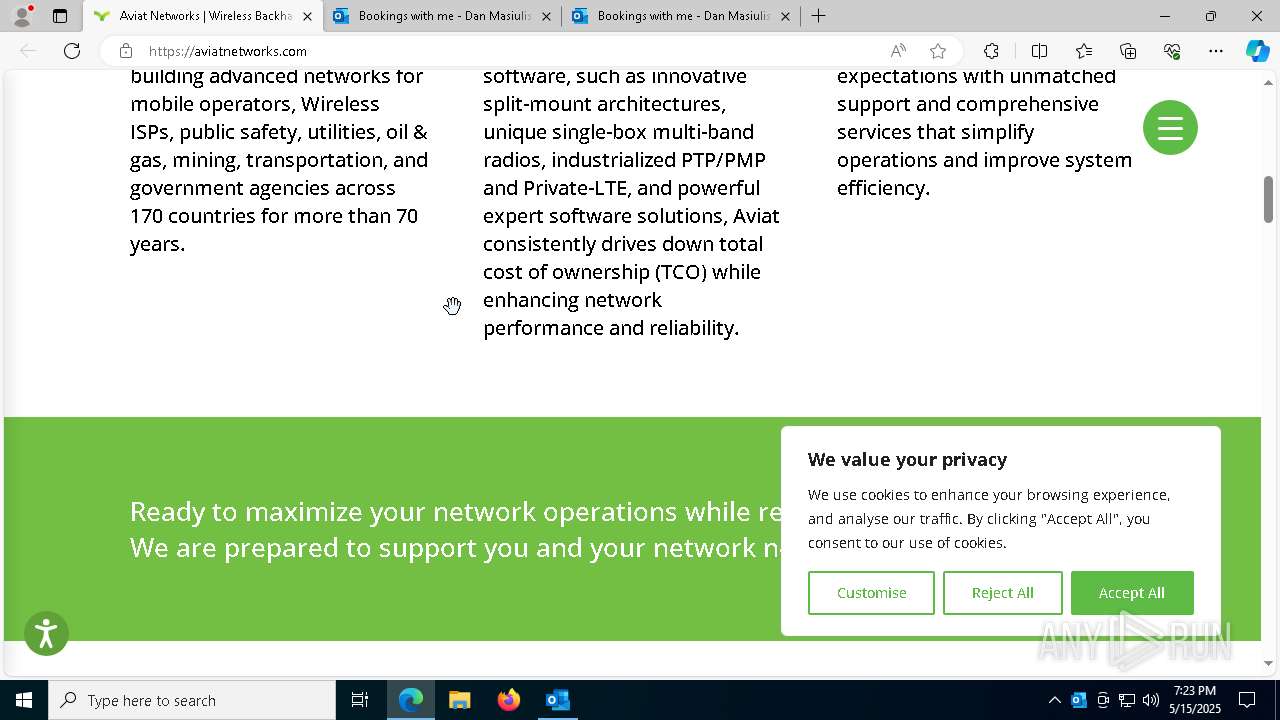Open the Outlook icon in the system tray
Viewport: 1280px width, 720px height.
click(x=1079, y=700)
